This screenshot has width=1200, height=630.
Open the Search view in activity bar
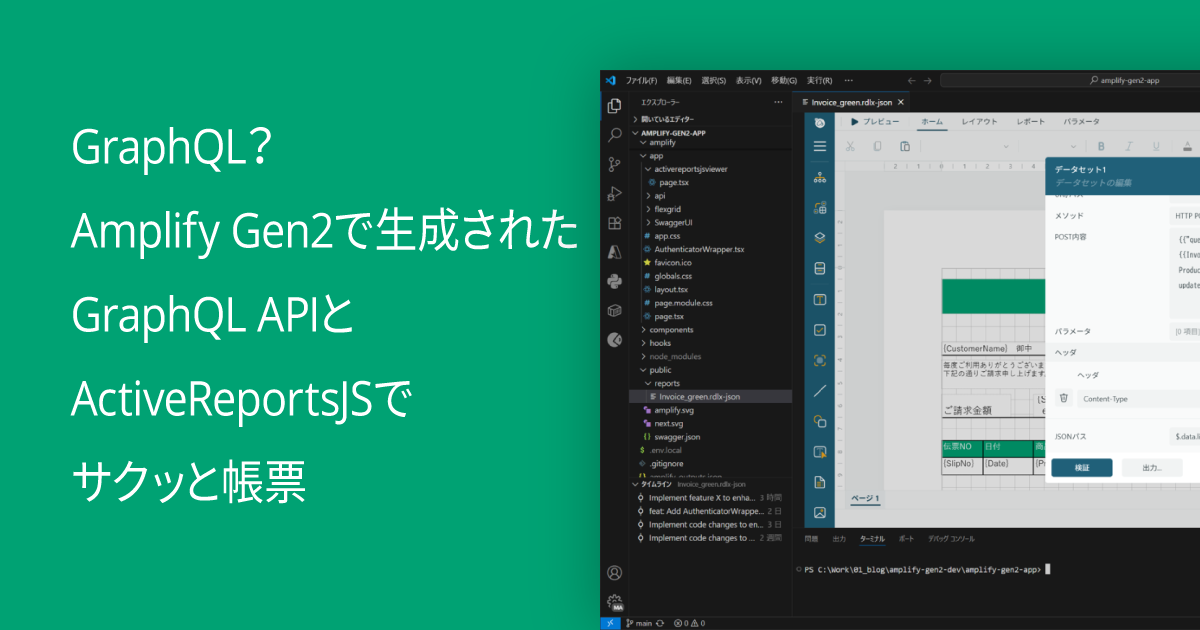click(x=615, y=134)
